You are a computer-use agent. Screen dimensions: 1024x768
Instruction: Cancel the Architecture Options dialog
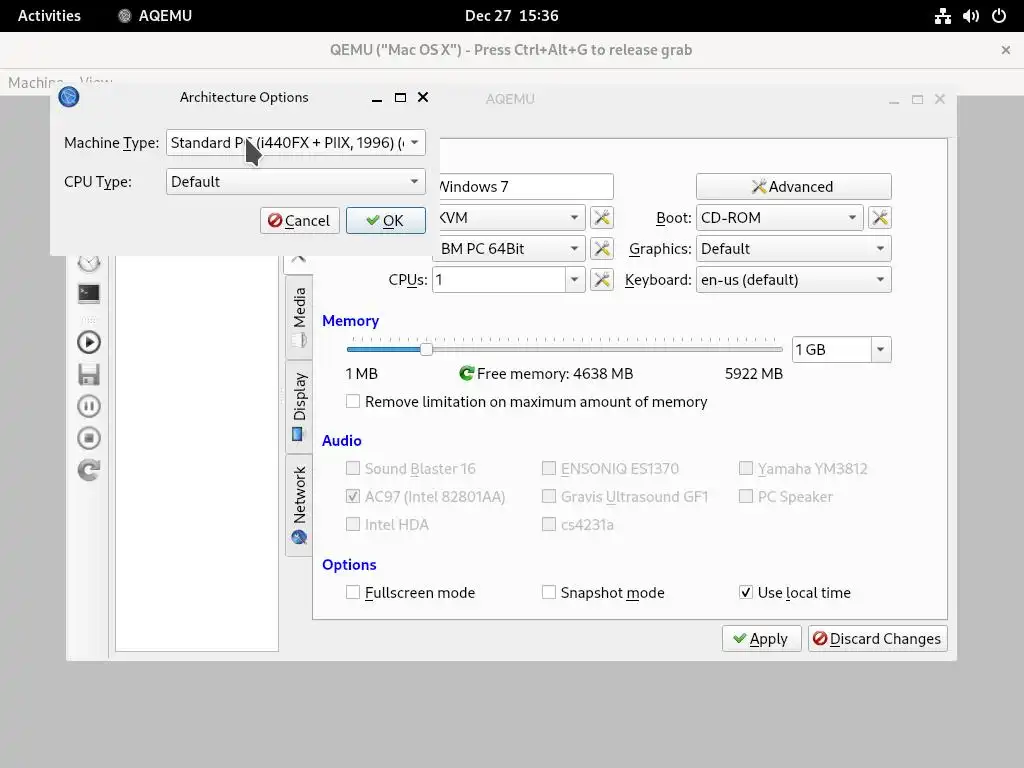coord(299,220)
